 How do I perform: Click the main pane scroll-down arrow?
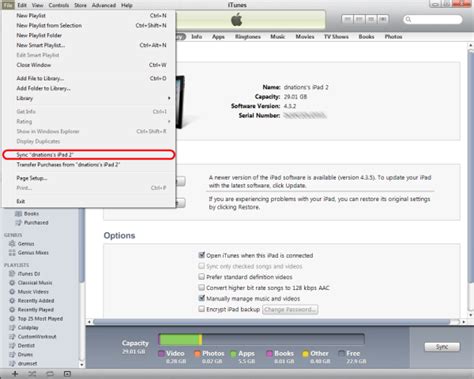471,315
